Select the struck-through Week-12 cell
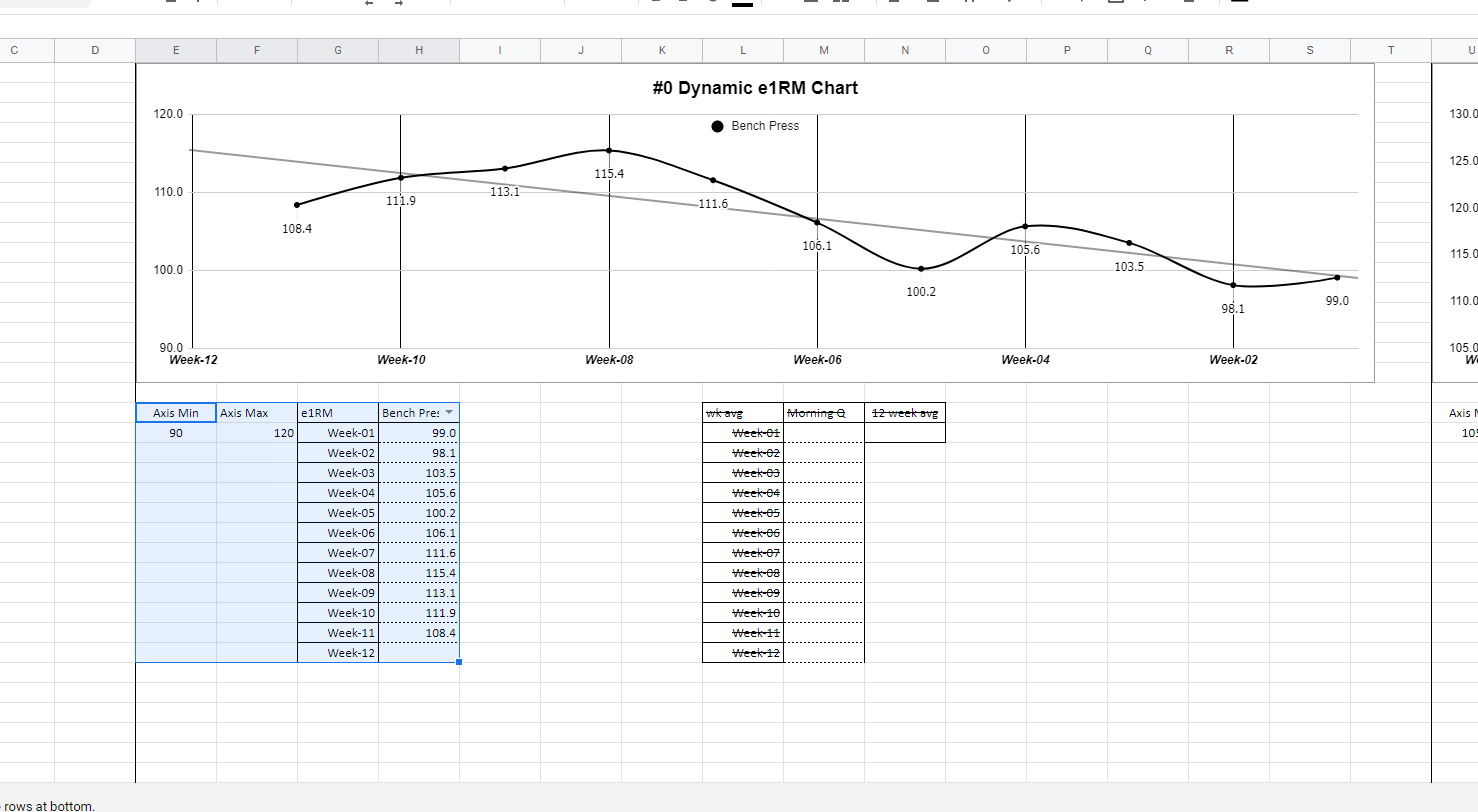Screen dimensions: 1478x812 pos(743,653)
